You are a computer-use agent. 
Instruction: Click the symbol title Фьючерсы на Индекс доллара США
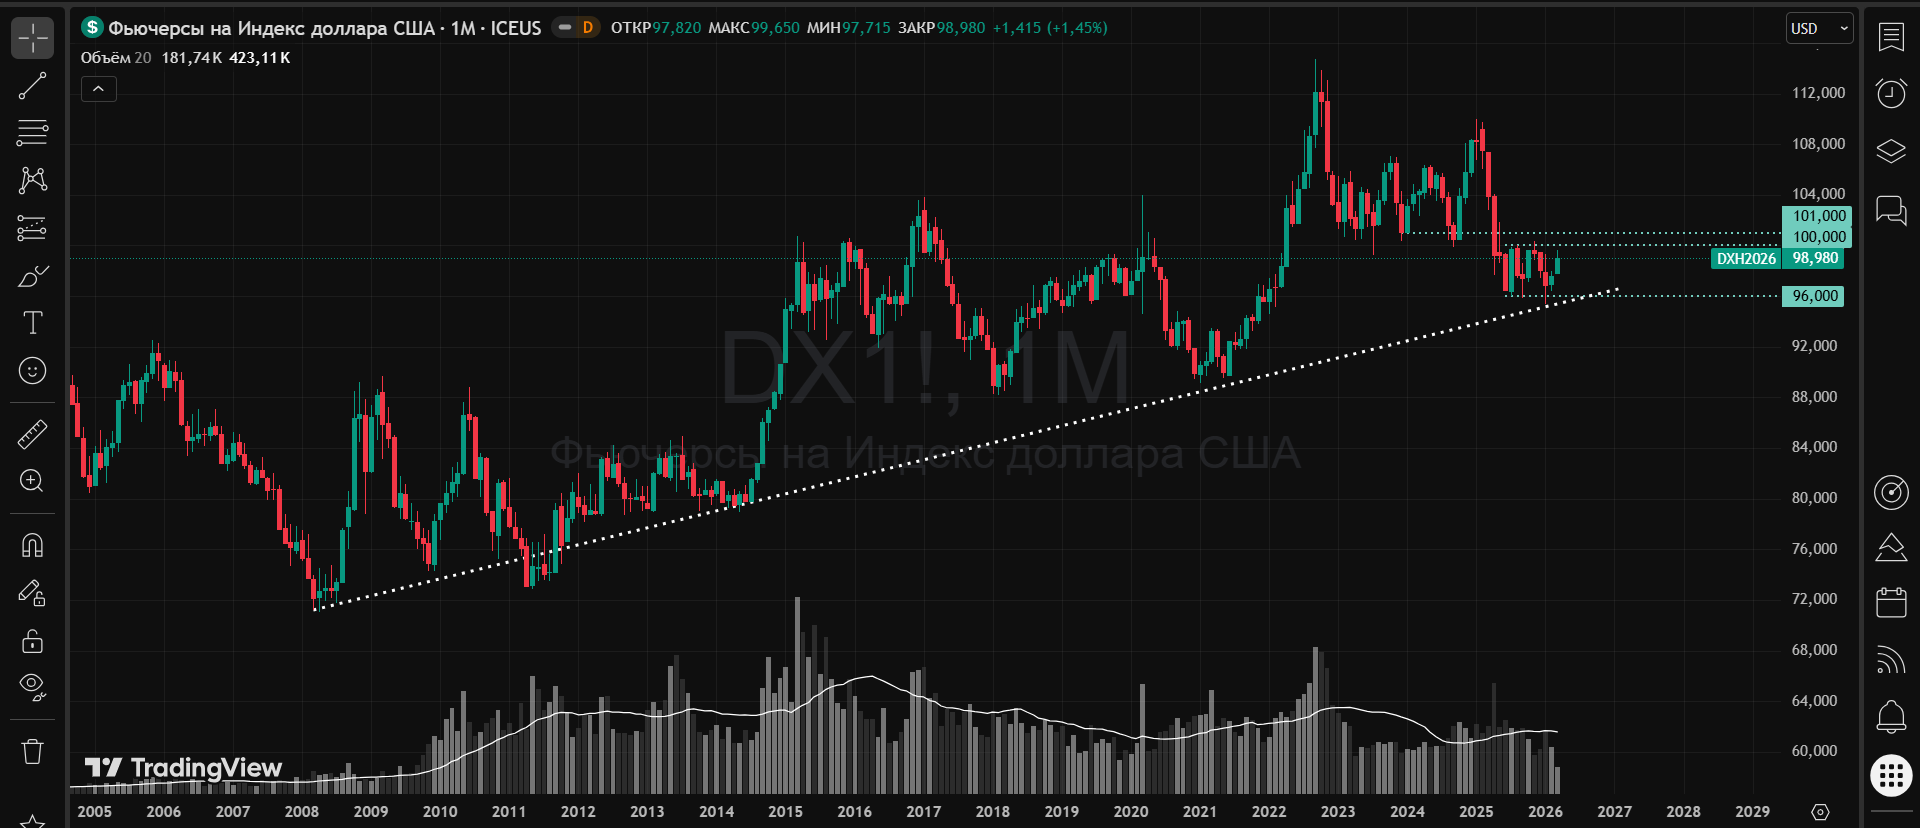271,28
